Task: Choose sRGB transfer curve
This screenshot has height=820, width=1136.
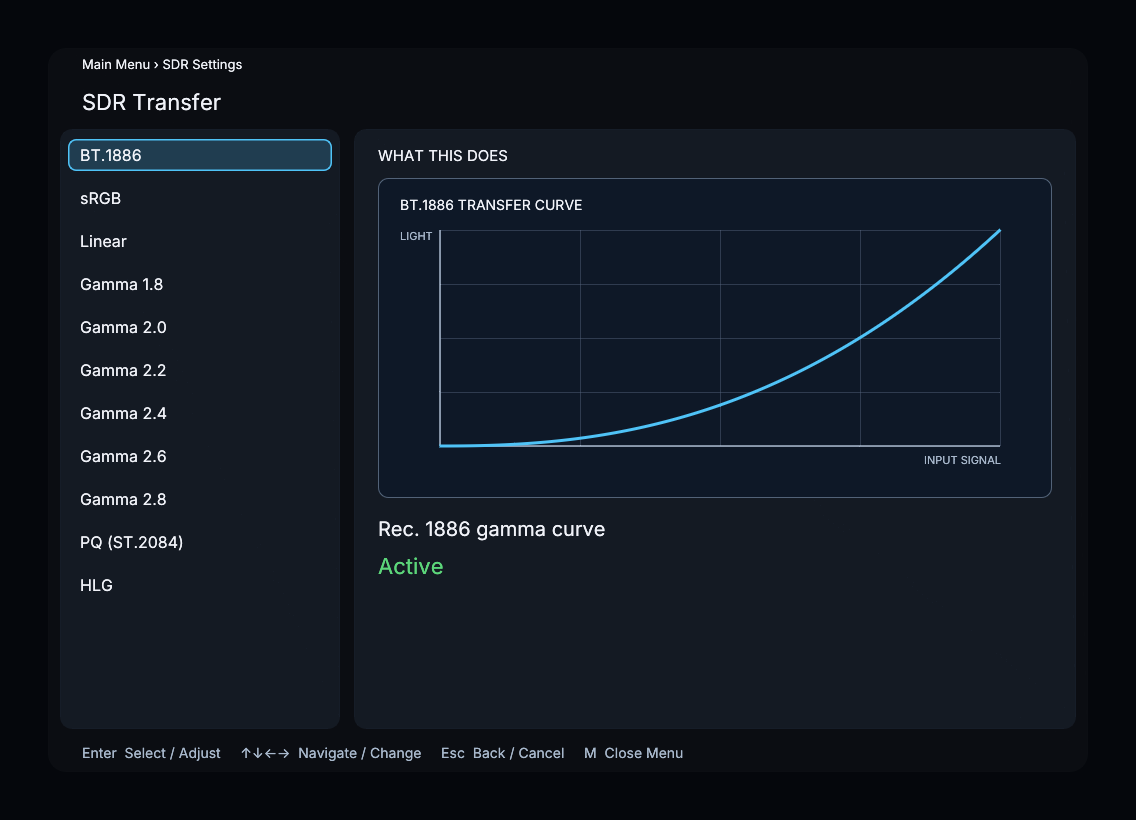Action: (x=200, y=198)
